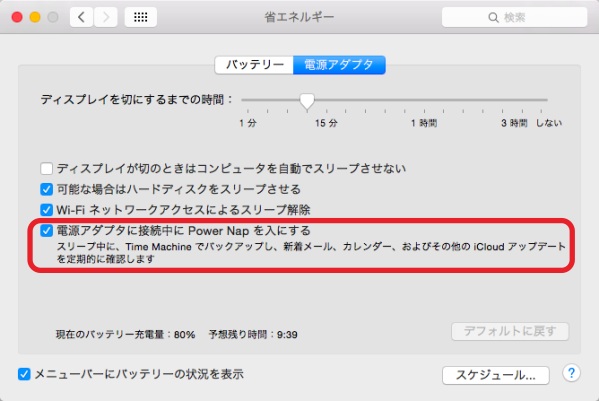The image size is (599, 401).
Task: Click the yellow minimize window button
Action: click(x=35, y=17)
